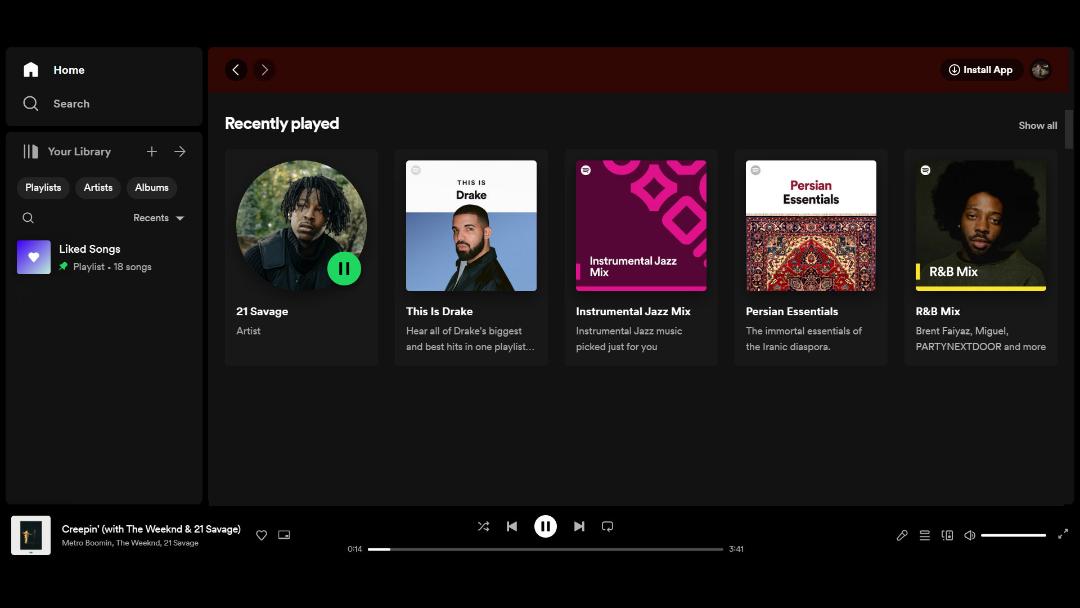This screenshot has width=1080, height=608.
Task: Click Show all for Recently played
Action: pos(1037,125)
